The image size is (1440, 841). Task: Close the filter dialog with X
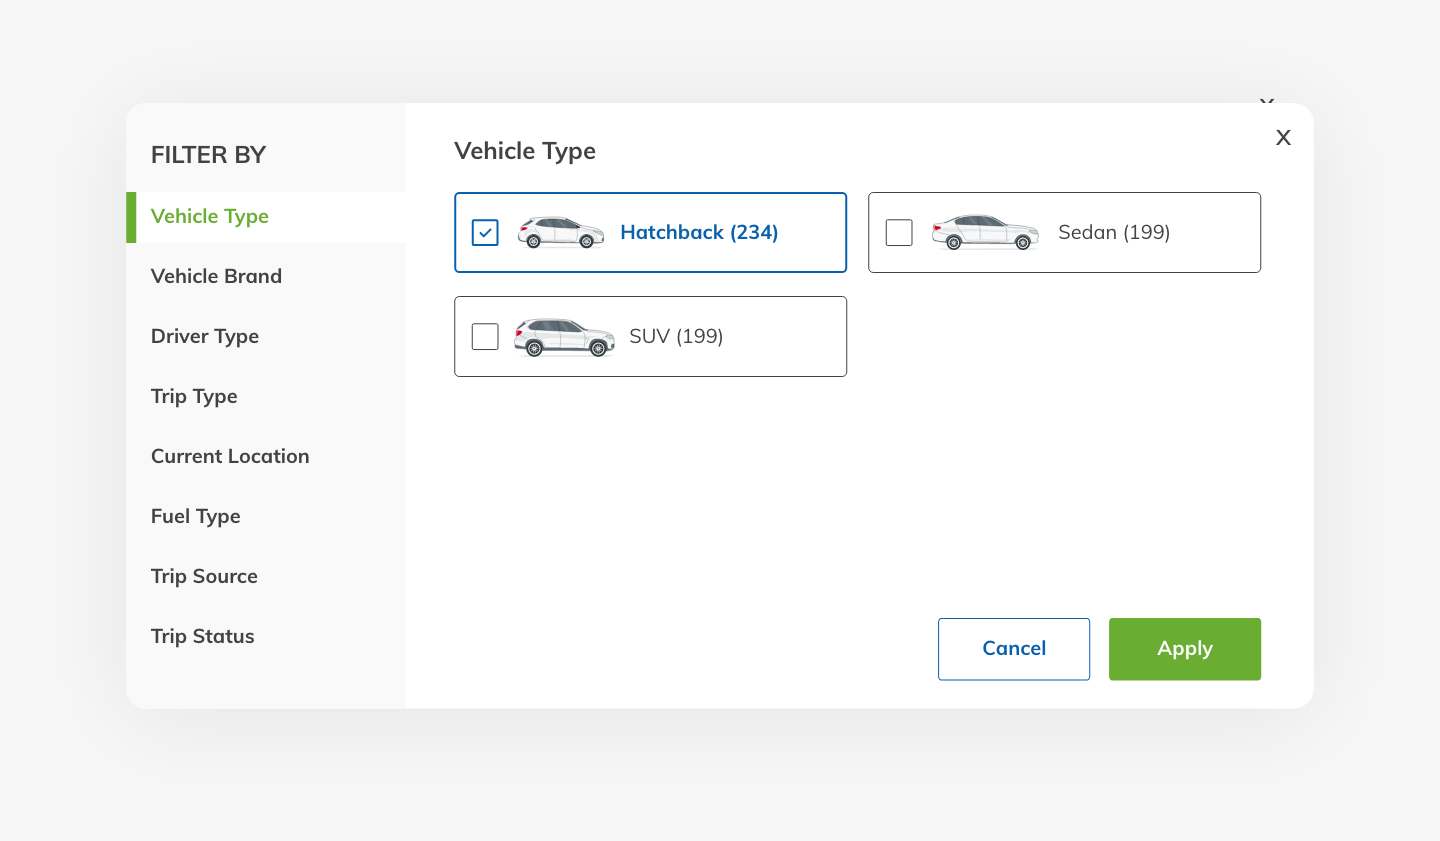point(1283,138)
